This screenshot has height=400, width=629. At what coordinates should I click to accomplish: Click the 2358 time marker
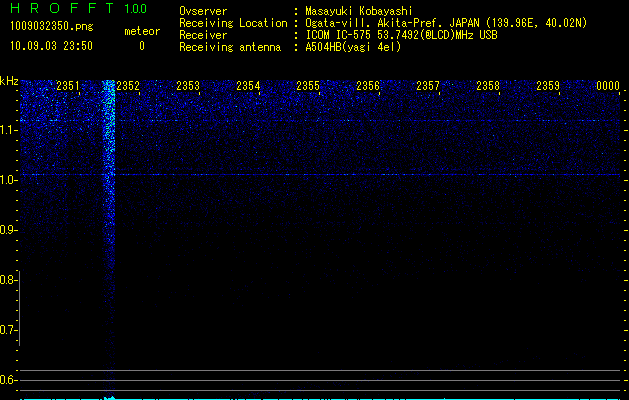pyautogui.click(x=488, y=86)
